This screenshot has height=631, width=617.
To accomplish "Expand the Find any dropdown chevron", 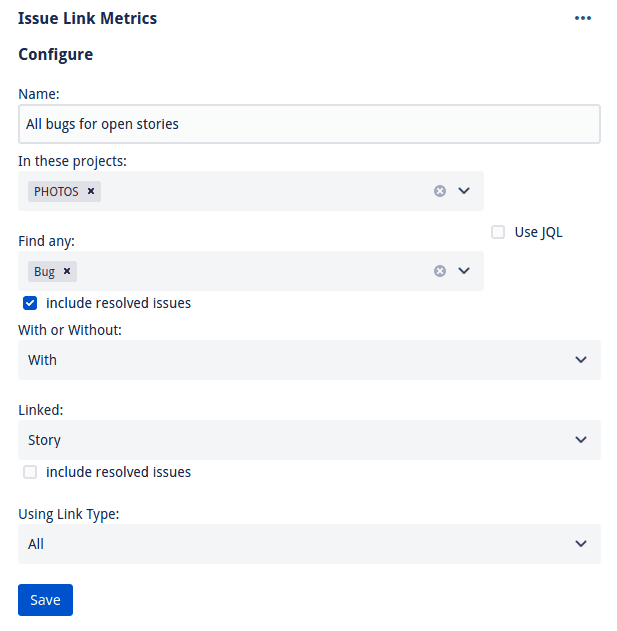I will click(x=464, y=271).
